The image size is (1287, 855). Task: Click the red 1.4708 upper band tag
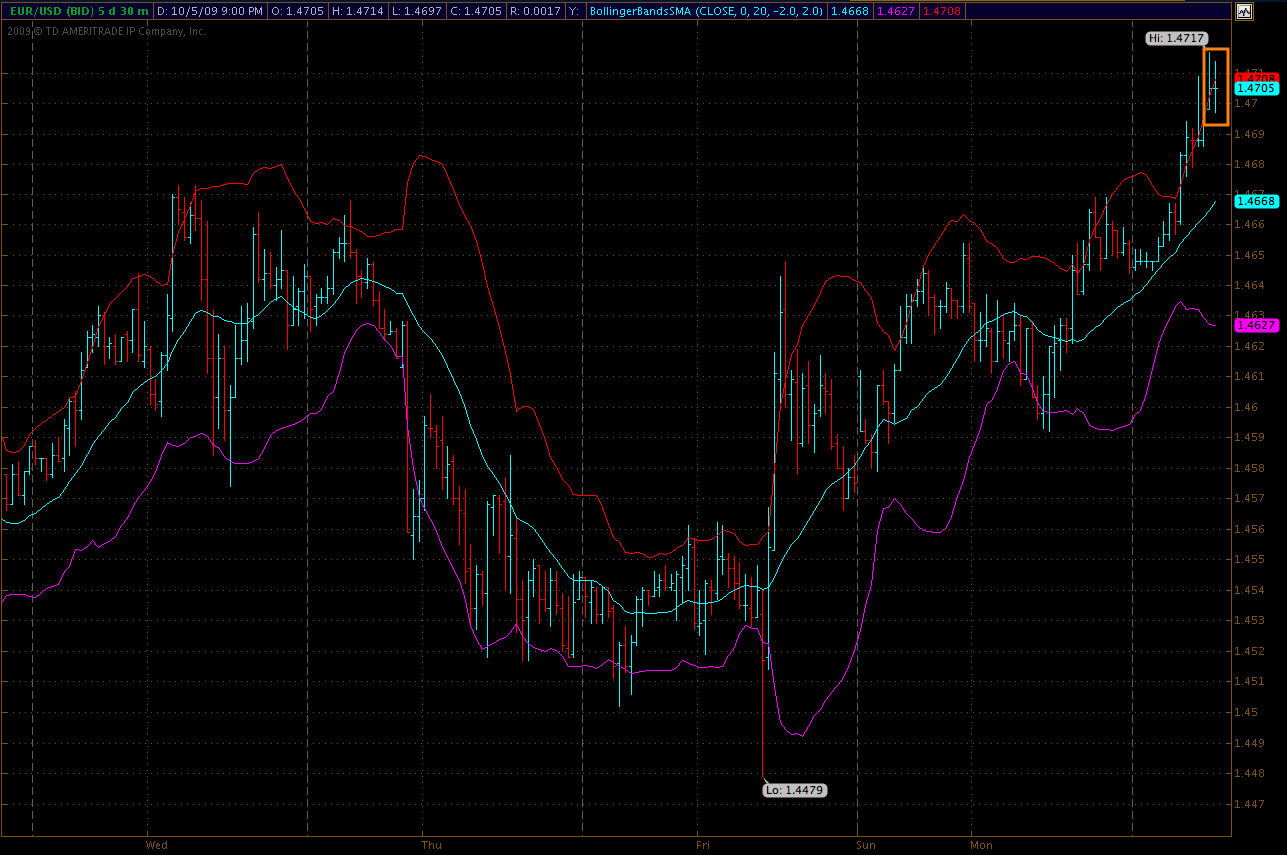[x=1256, y=77]
